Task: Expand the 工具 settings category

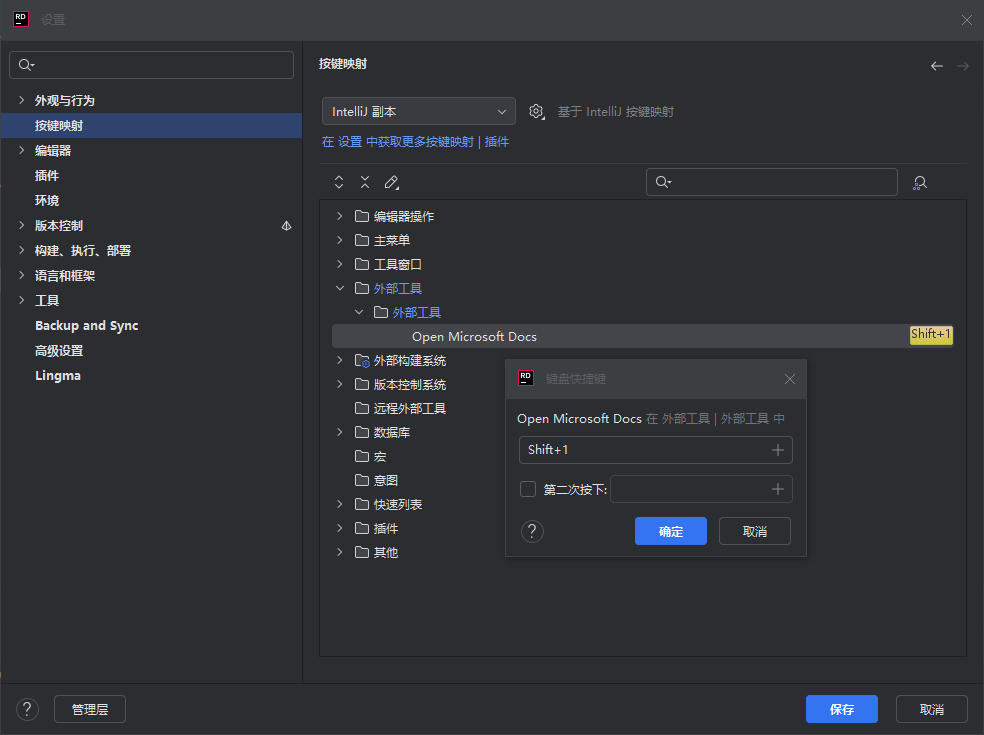Action: coord(21,300)
